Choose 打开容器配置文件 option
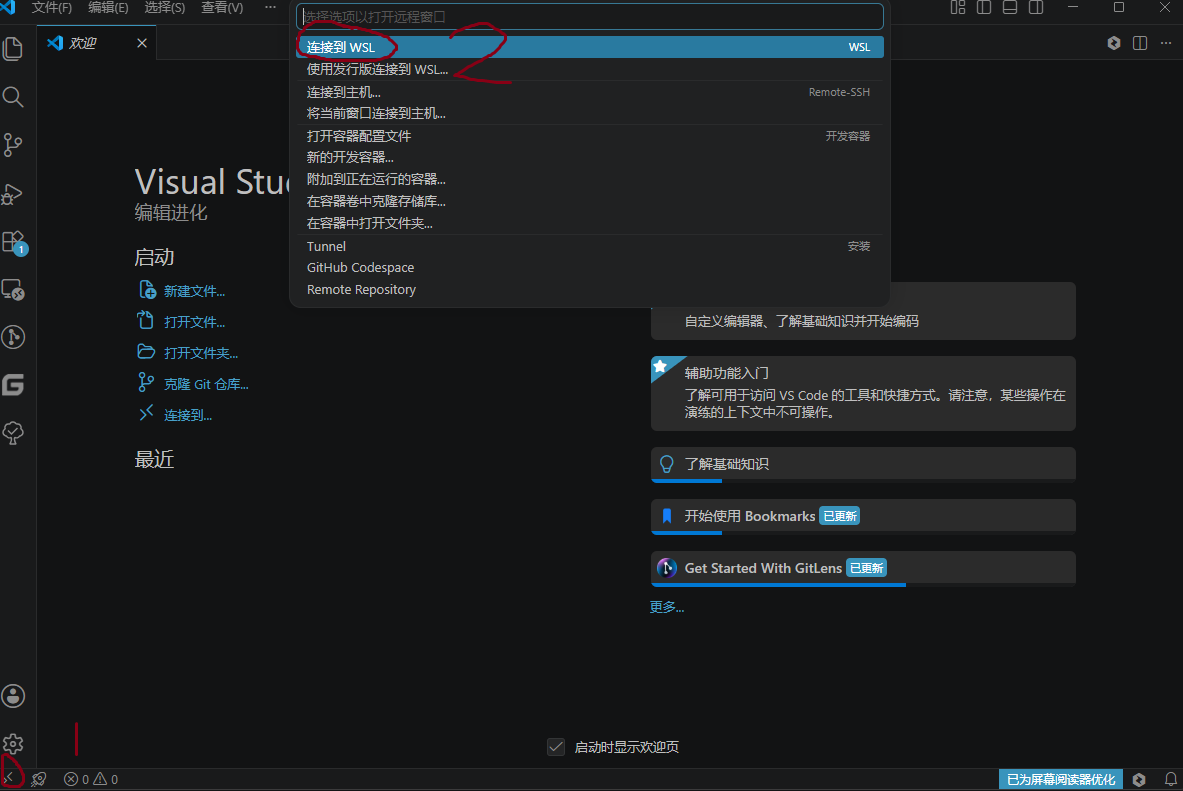The image size is (1183, 791). [x=589, y=136]
